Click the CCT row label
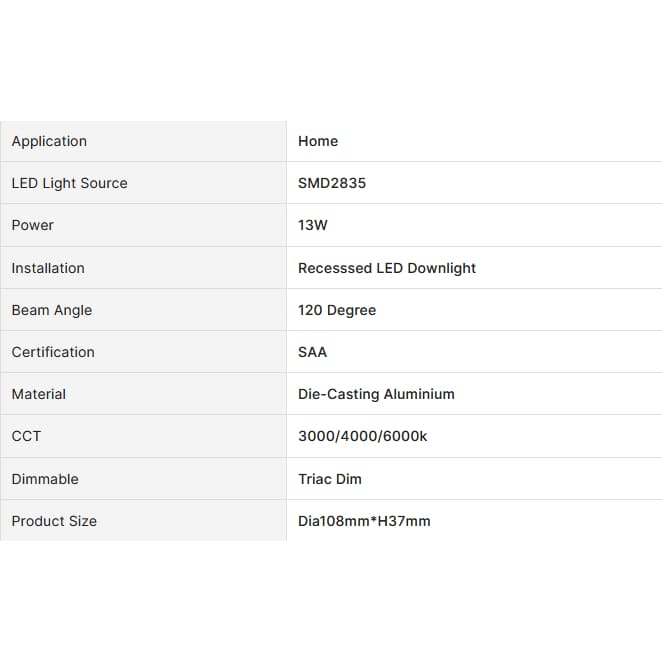Viewport: 662px width, 662px height. (x=26, y=436)
